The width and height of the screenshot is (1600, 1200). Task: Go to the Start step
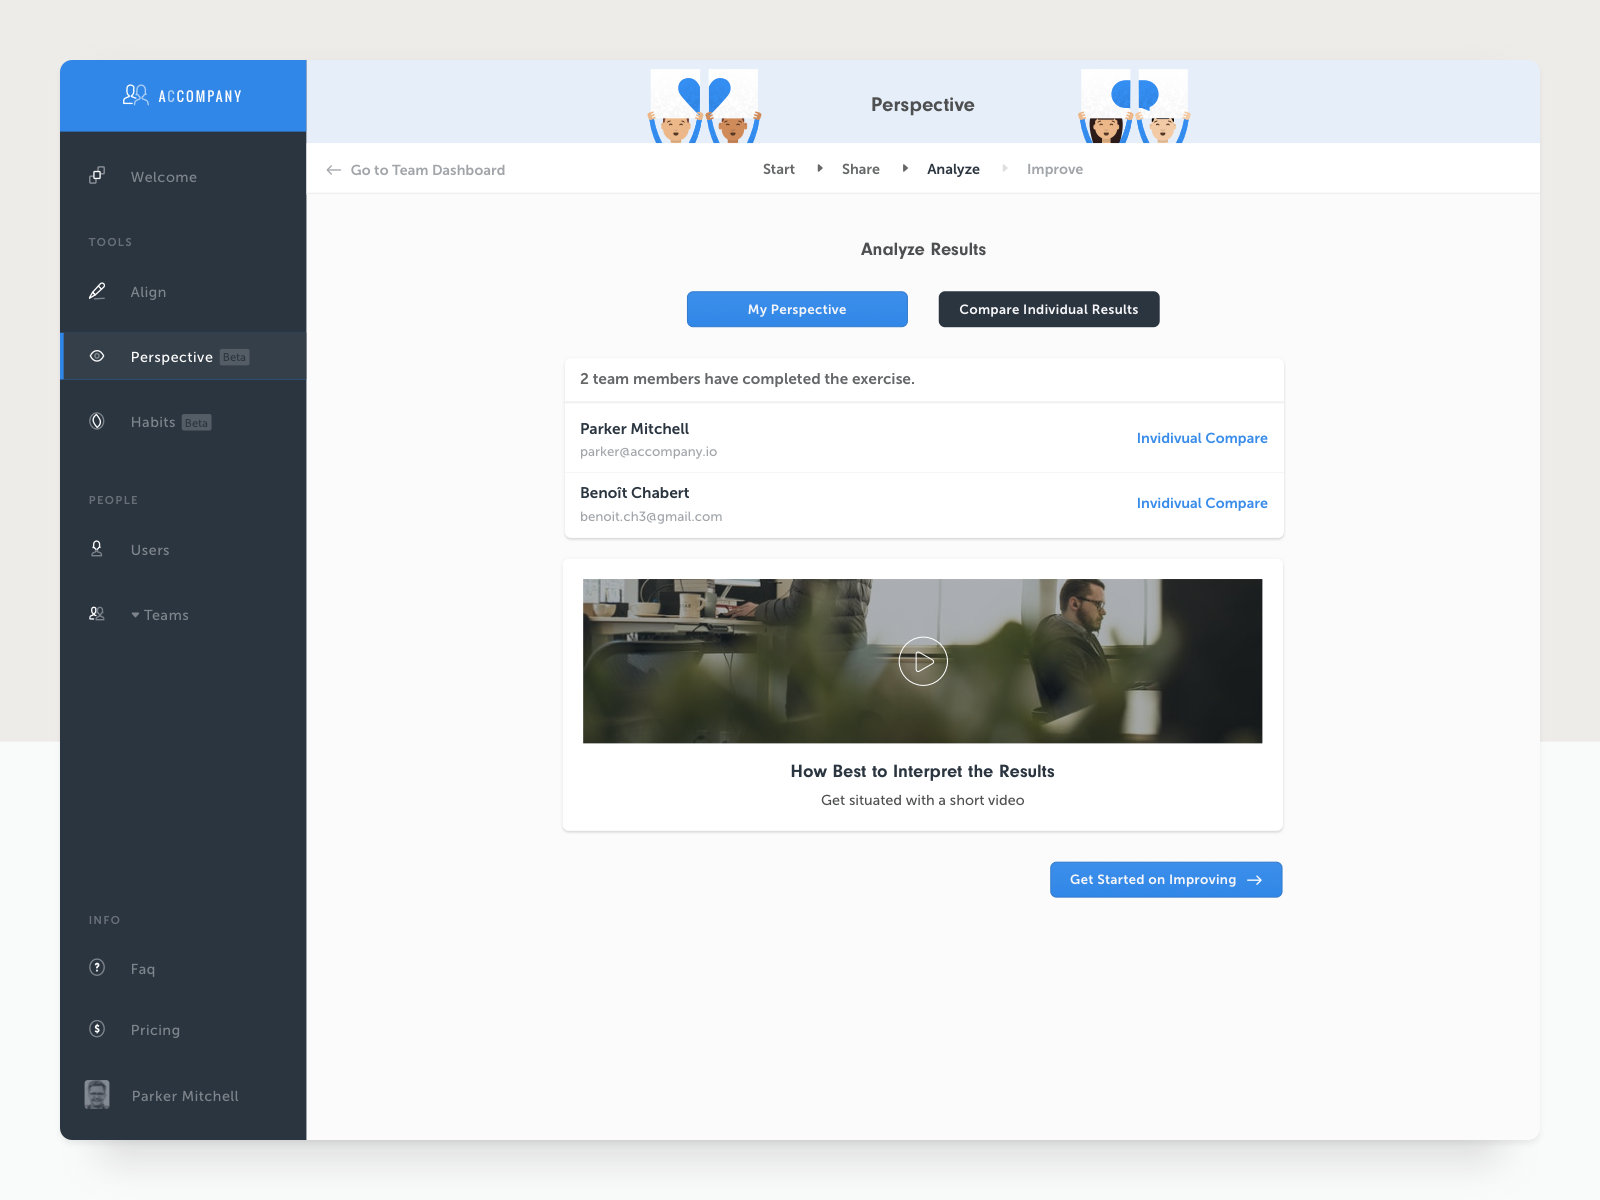pyautogui.click(x=779, y=169)
